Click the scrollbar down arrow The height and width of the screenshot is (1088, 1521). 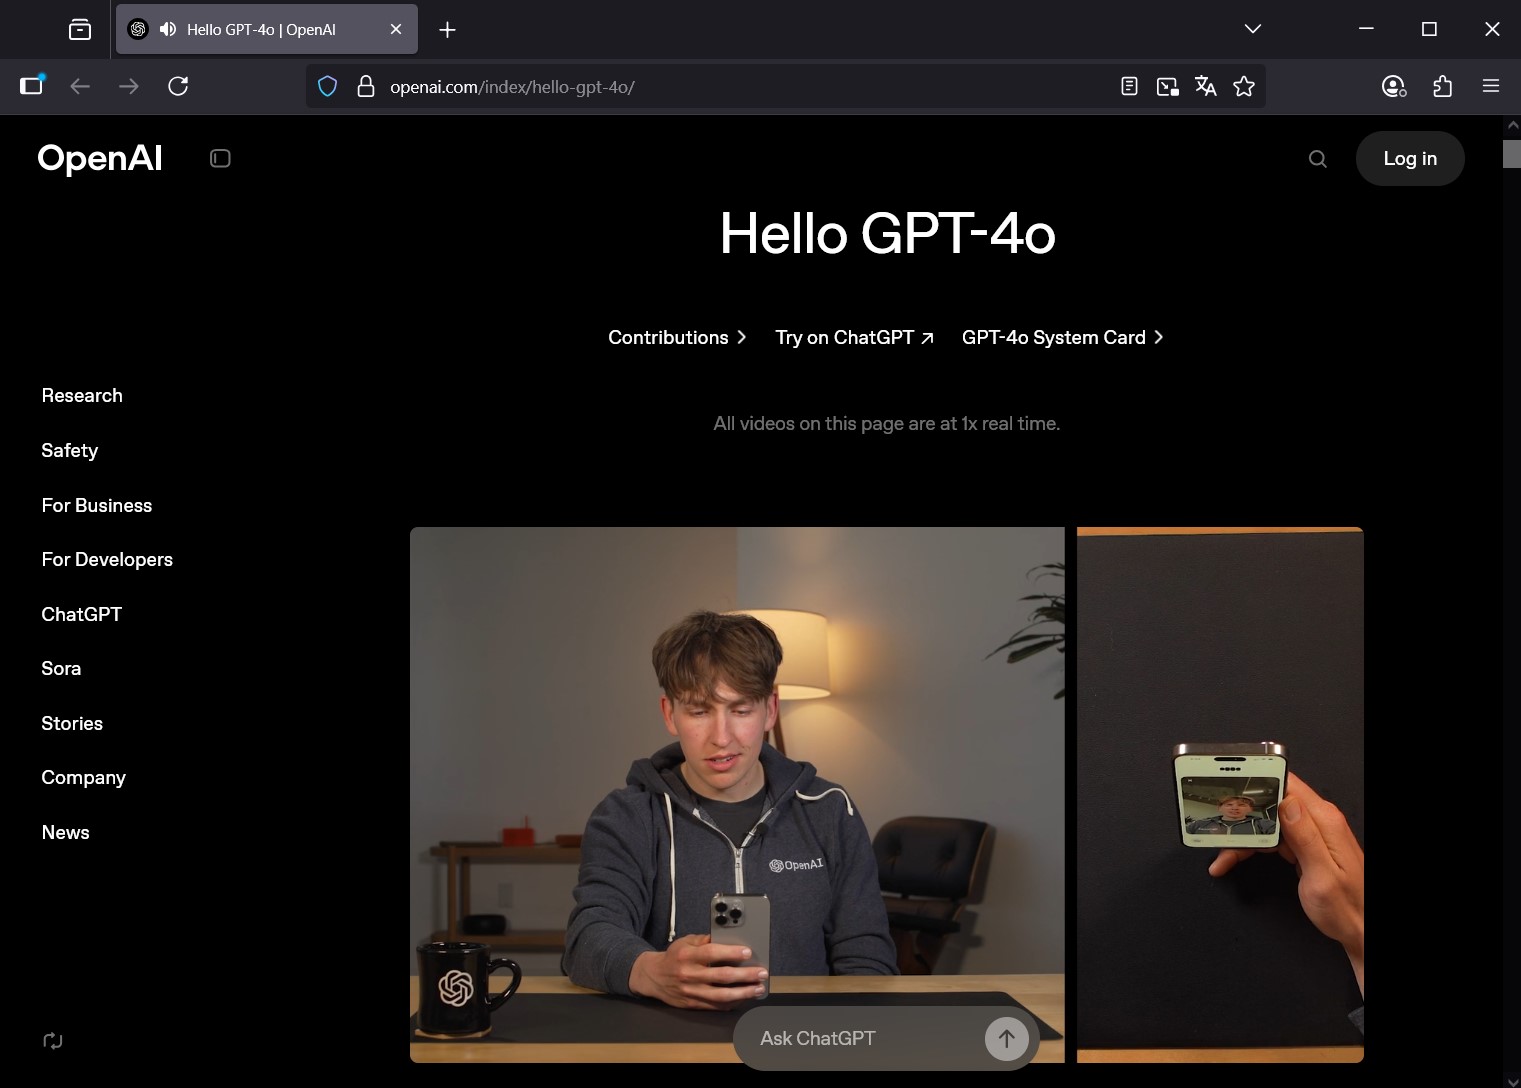pos(1512,1080)
